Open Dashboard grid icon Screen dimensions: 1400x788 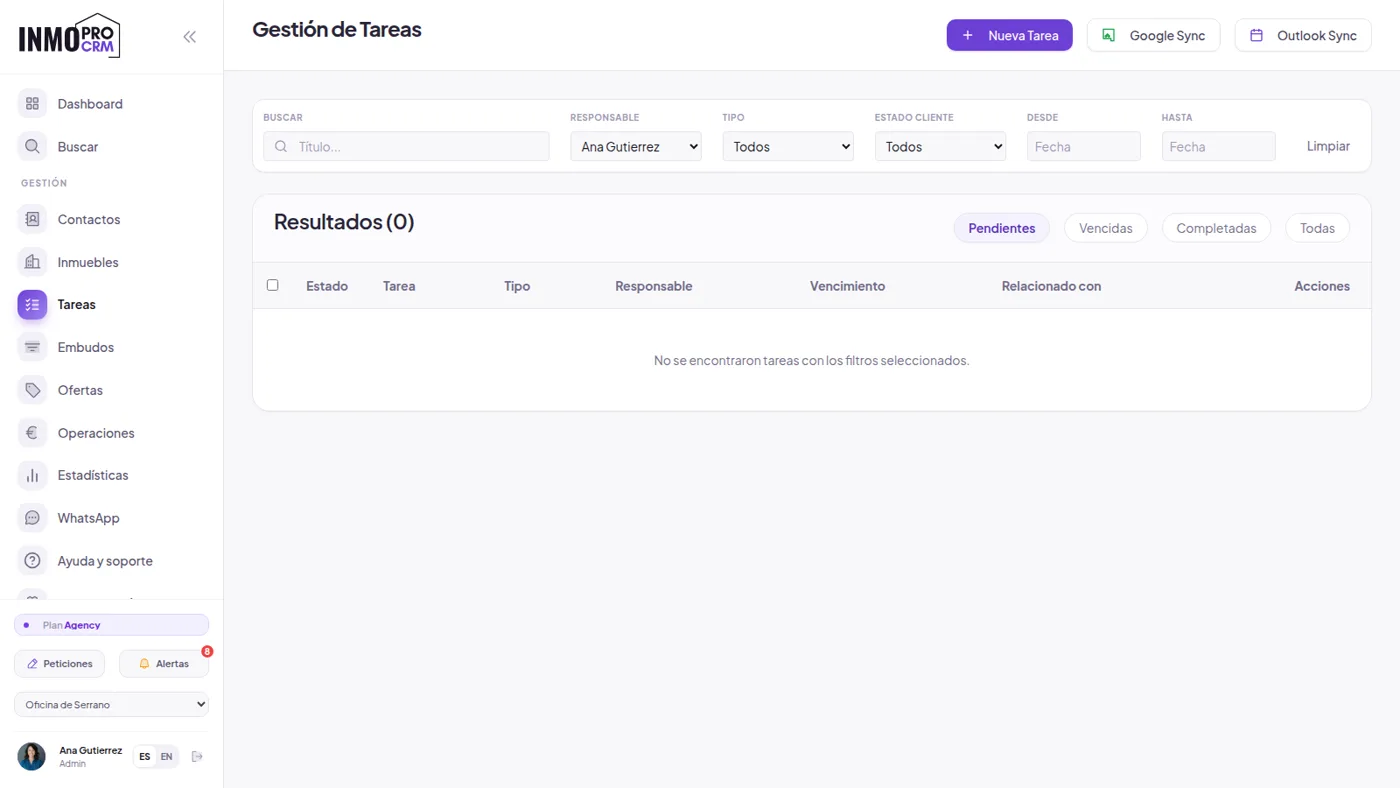coord(32,104)
